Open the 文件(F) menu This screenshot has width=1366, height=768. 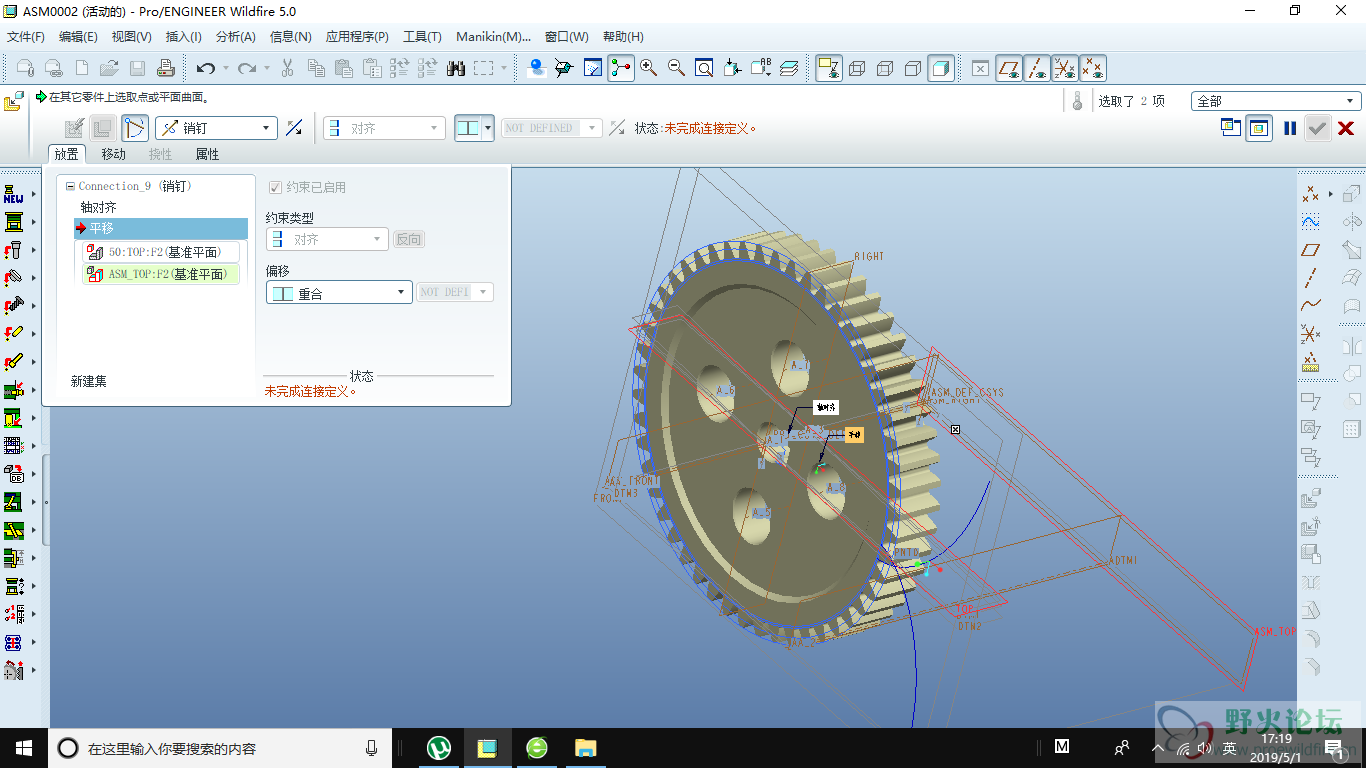coord(26,37)
